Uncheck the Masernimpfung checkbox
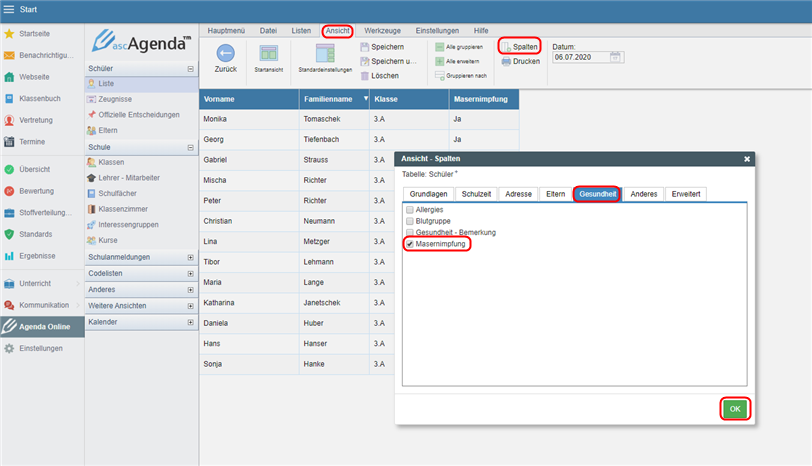Screen dimensions: 812x466 click(410, 244)
